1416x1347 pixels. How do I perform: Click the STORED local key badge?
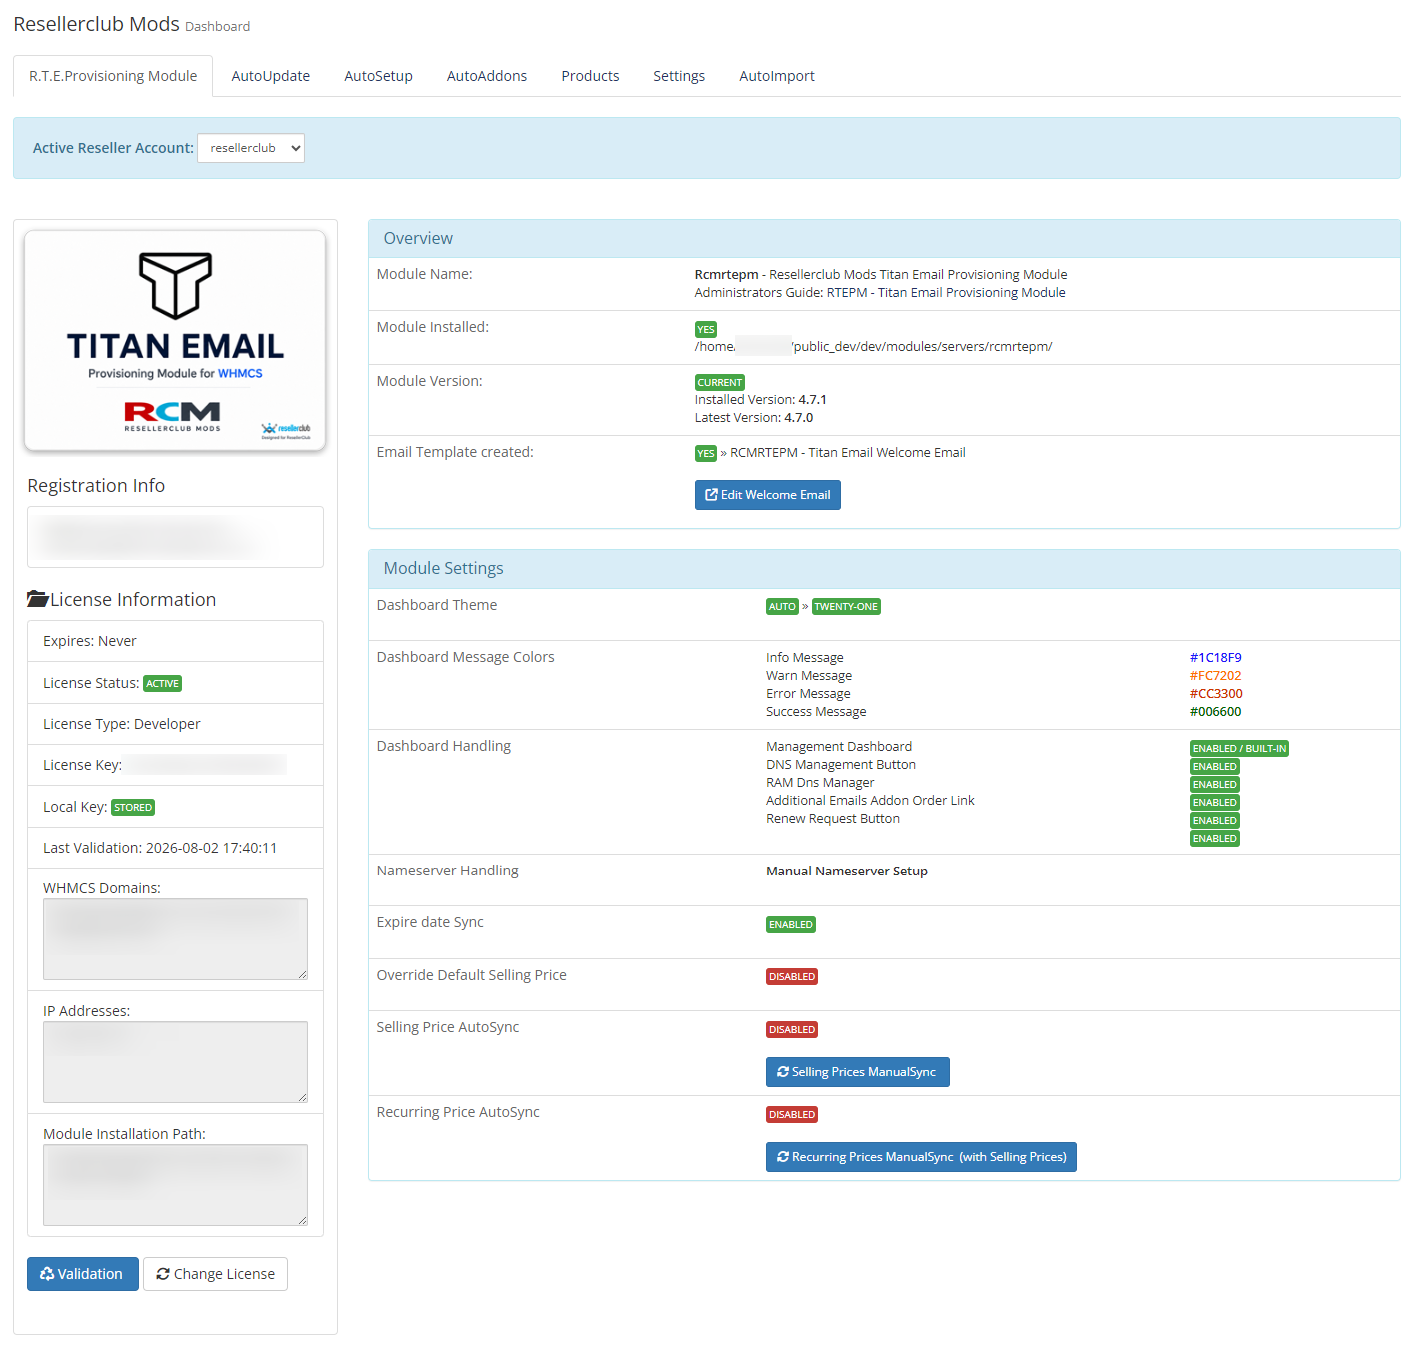tap(133, 808)
